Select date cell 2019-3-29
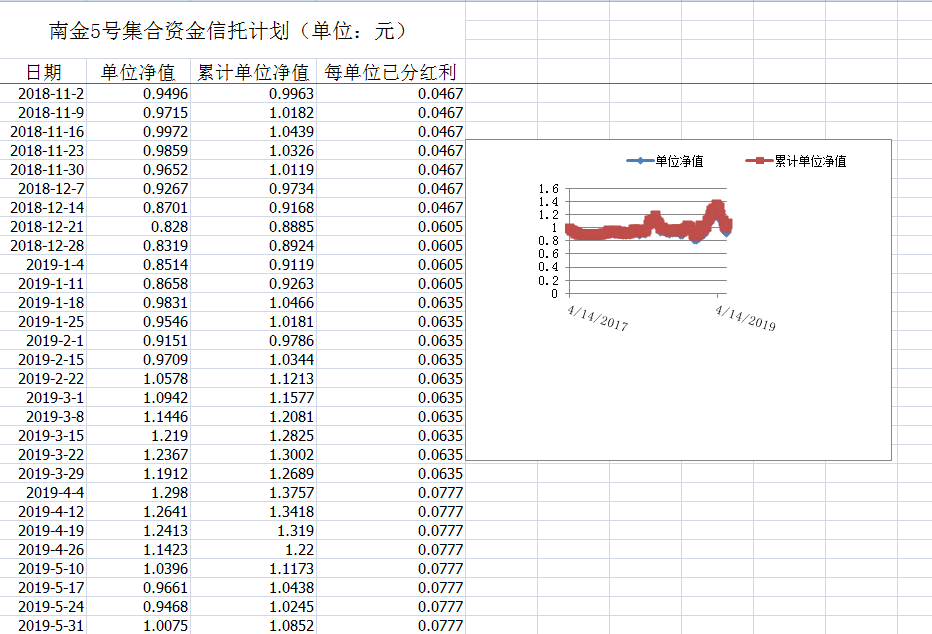The height and width of the screenshot is (634, 932). point(43,474)
